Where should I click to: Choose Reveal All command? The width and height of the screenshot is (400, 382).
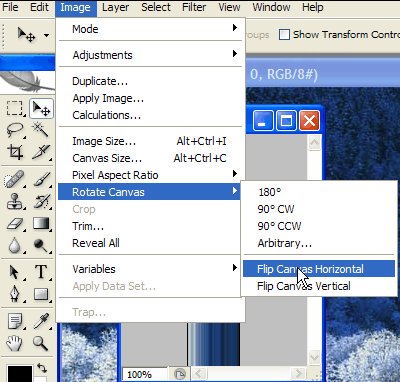click(150, 243)
